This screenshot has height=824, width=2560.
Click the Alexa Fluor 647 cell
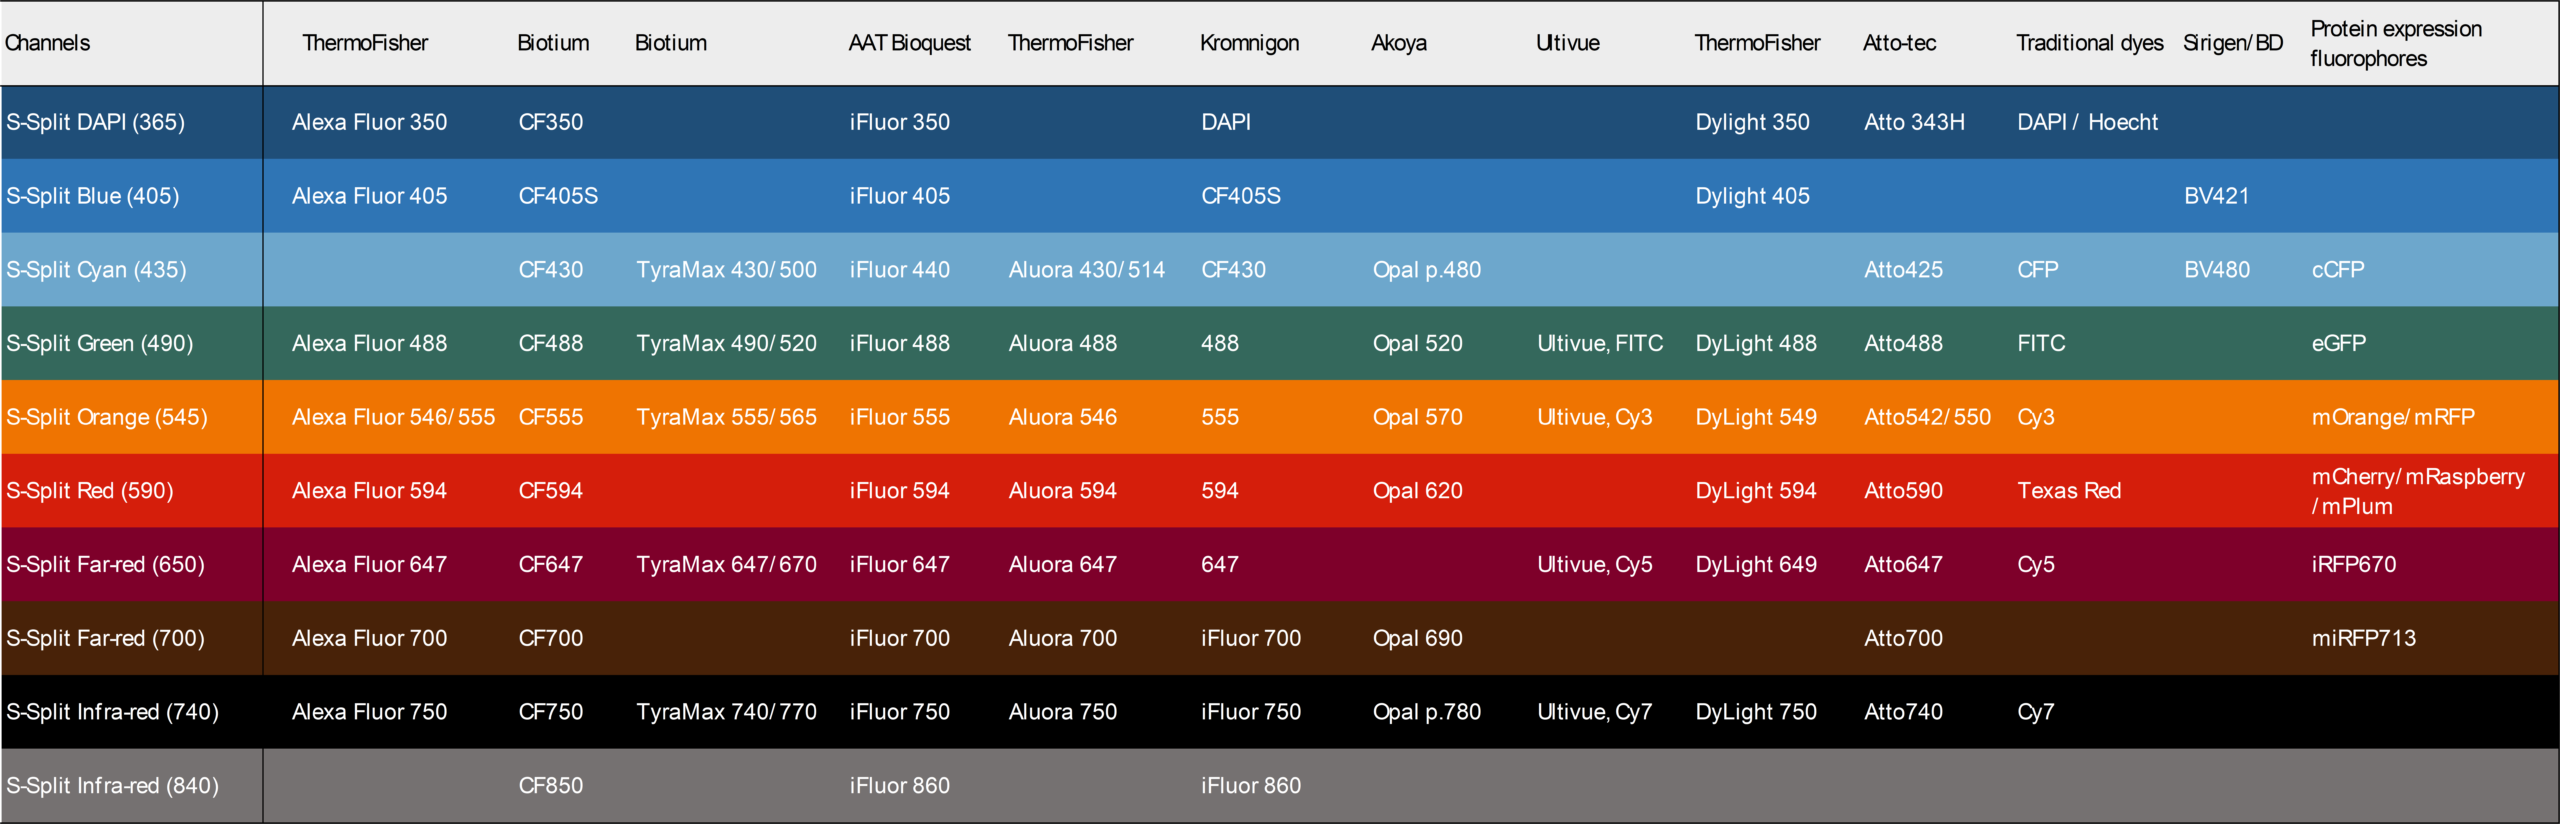pos(369,564)
